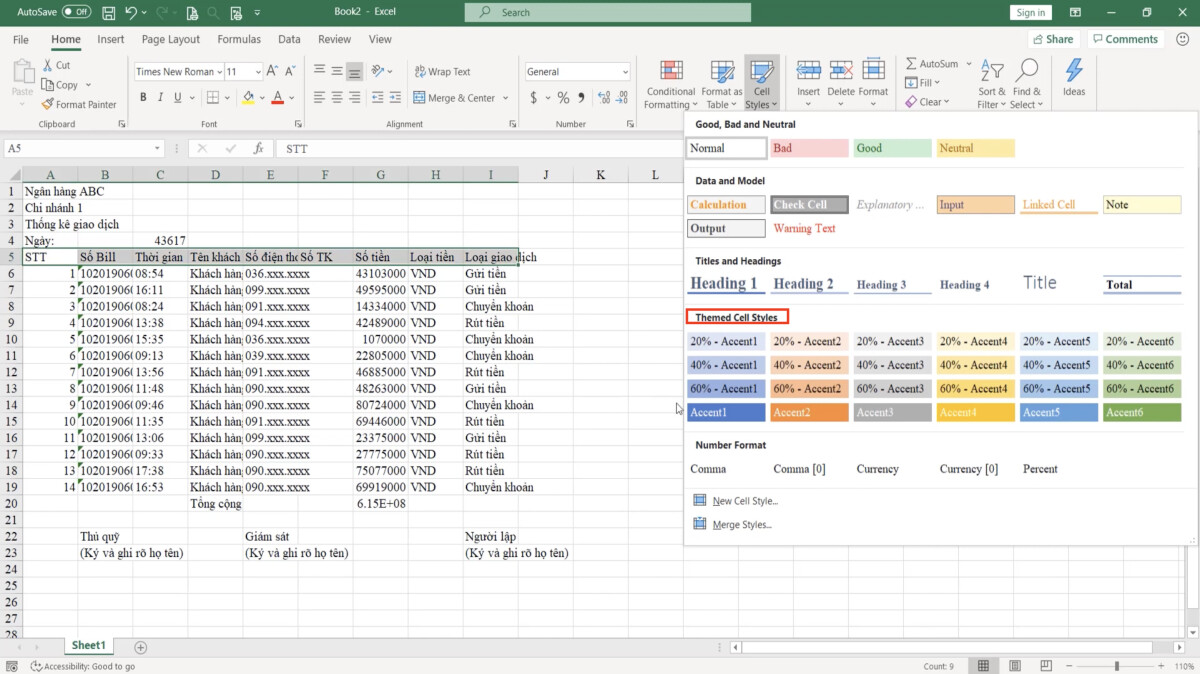
Task: Open the Paste dropdown arrow
Action: click(22, 104)
